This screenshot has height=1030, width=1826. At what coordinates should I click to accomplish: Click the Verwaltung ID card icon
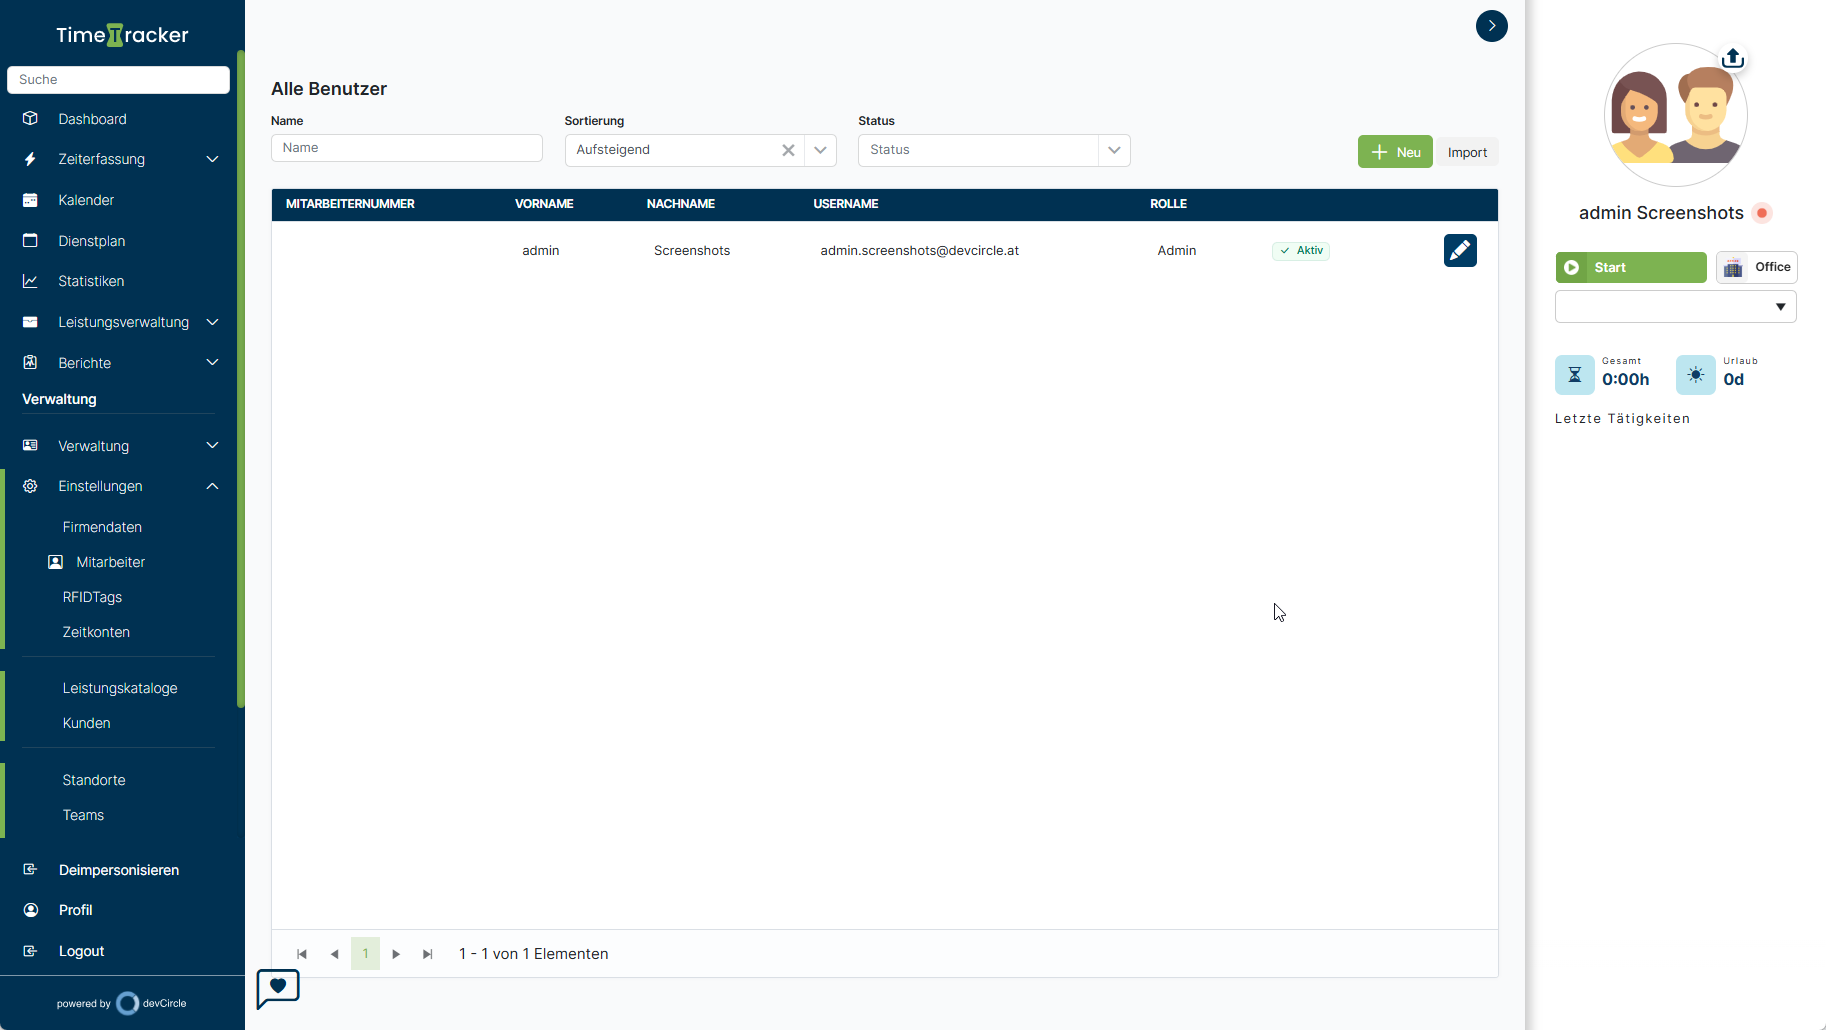point(30,445)
